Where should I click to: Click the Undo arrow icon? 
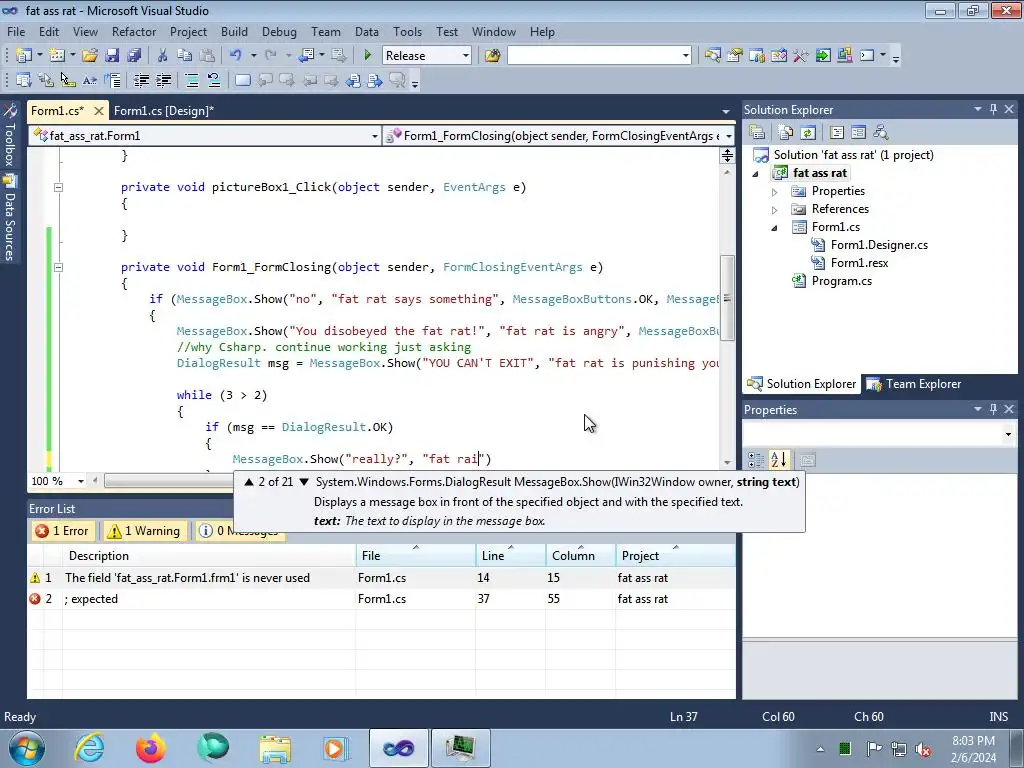pos(236,56)
